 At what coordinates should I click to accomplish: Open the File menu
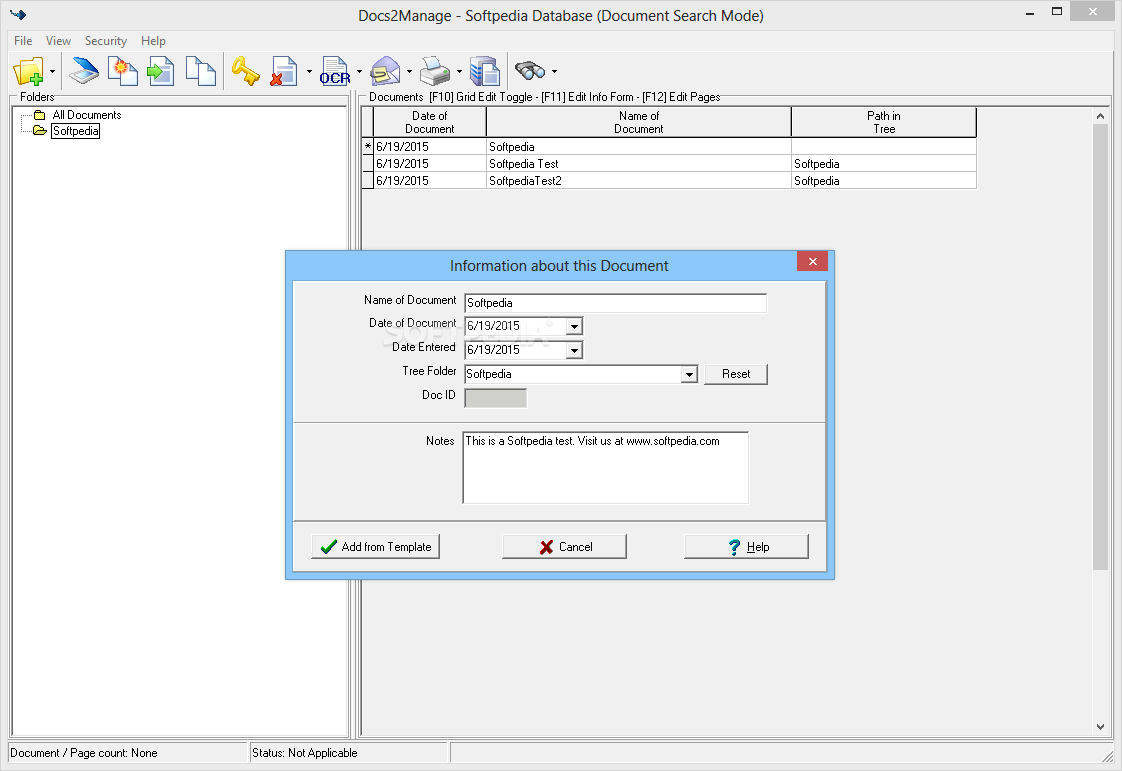click(x=23, y=41)
